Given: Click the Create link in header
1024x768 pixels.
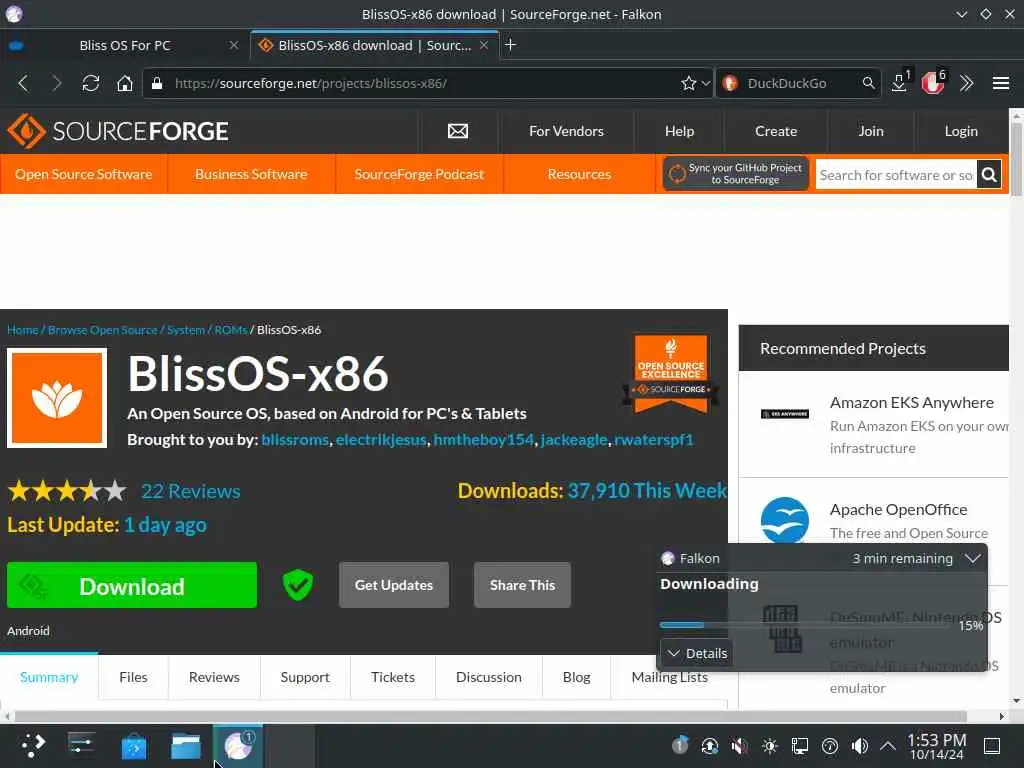Looking at the screenshot, I should pyautogui.click(x=776, y=131).
